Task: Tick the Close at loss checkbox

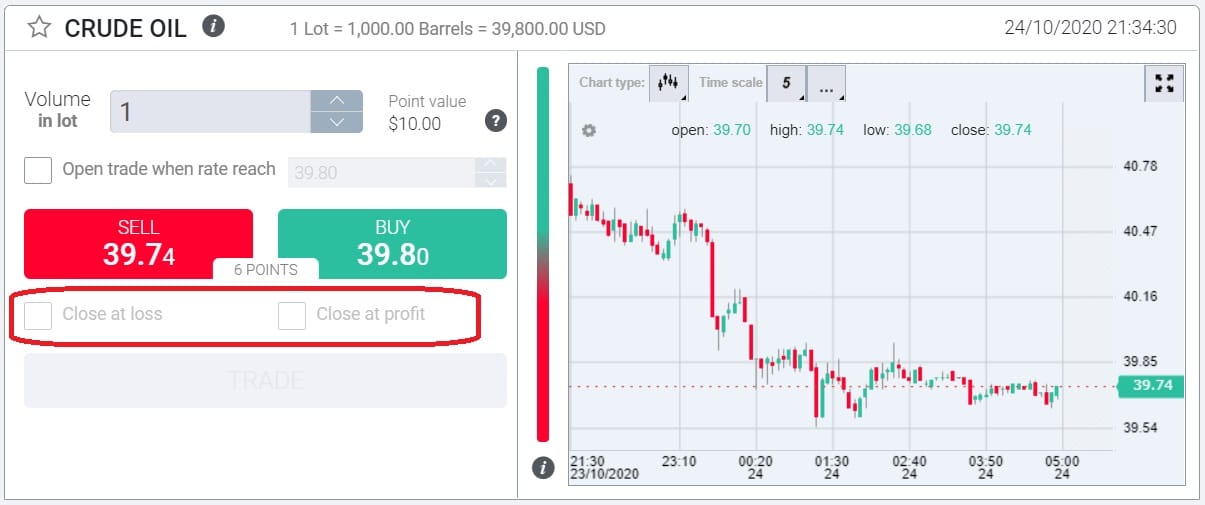Action: pyautogui.click(x=38, y=315)
